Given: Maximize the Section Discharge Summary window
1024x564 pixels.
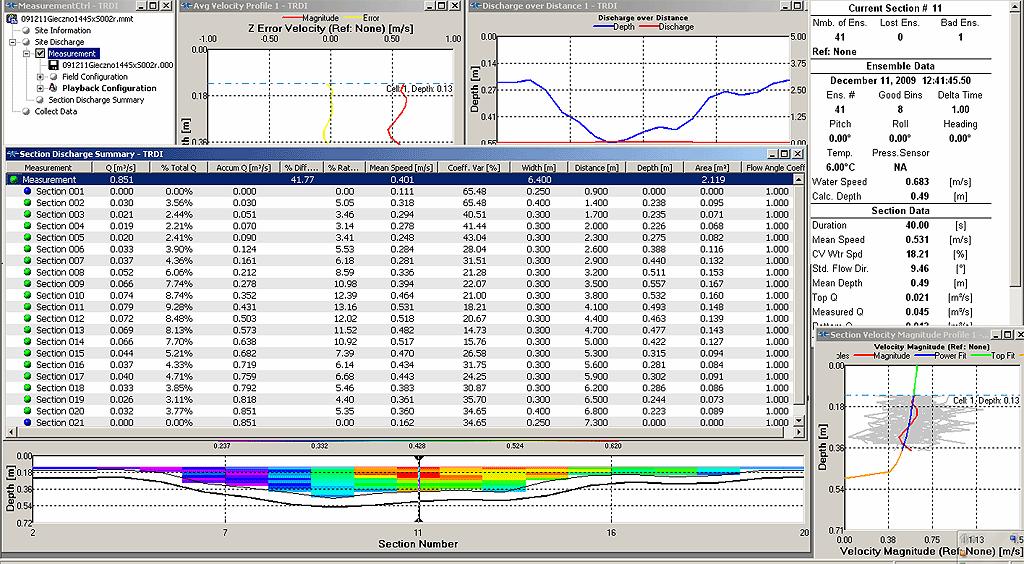Looking at the screenshot, I should [x=786, y=154].
